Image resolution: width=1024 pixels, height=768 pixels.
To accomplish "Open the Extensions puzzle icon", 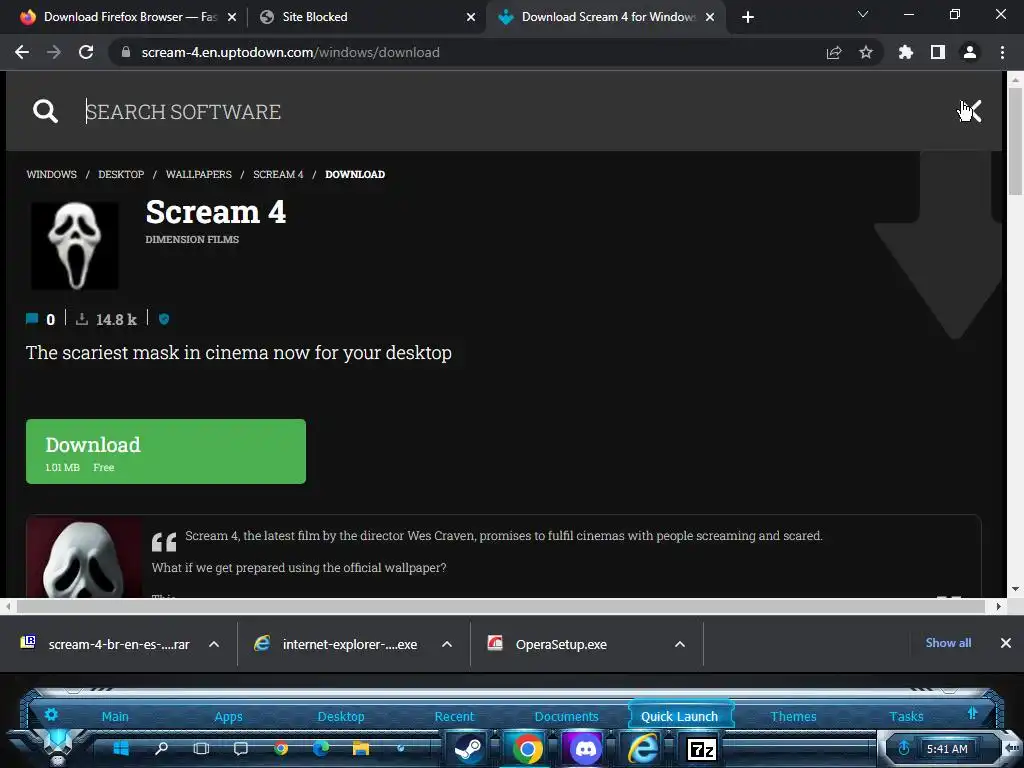I will click(x=906, y=52).
